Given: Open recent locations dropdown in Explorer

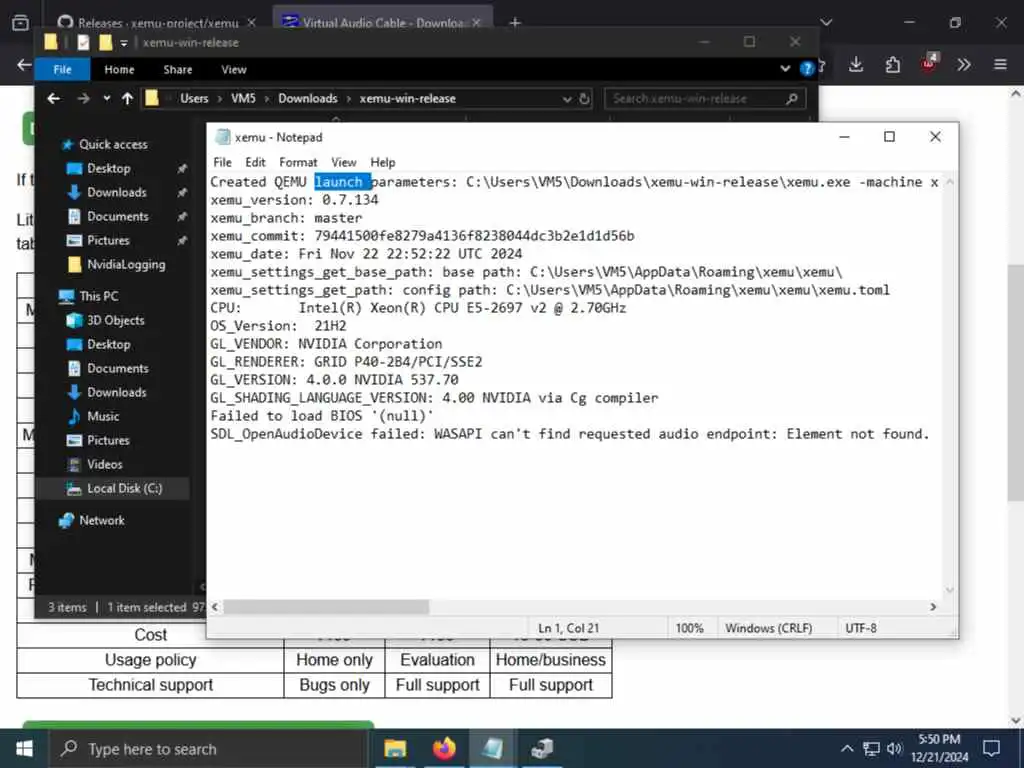Looking at the screenshot, I should tap(106, 99).
